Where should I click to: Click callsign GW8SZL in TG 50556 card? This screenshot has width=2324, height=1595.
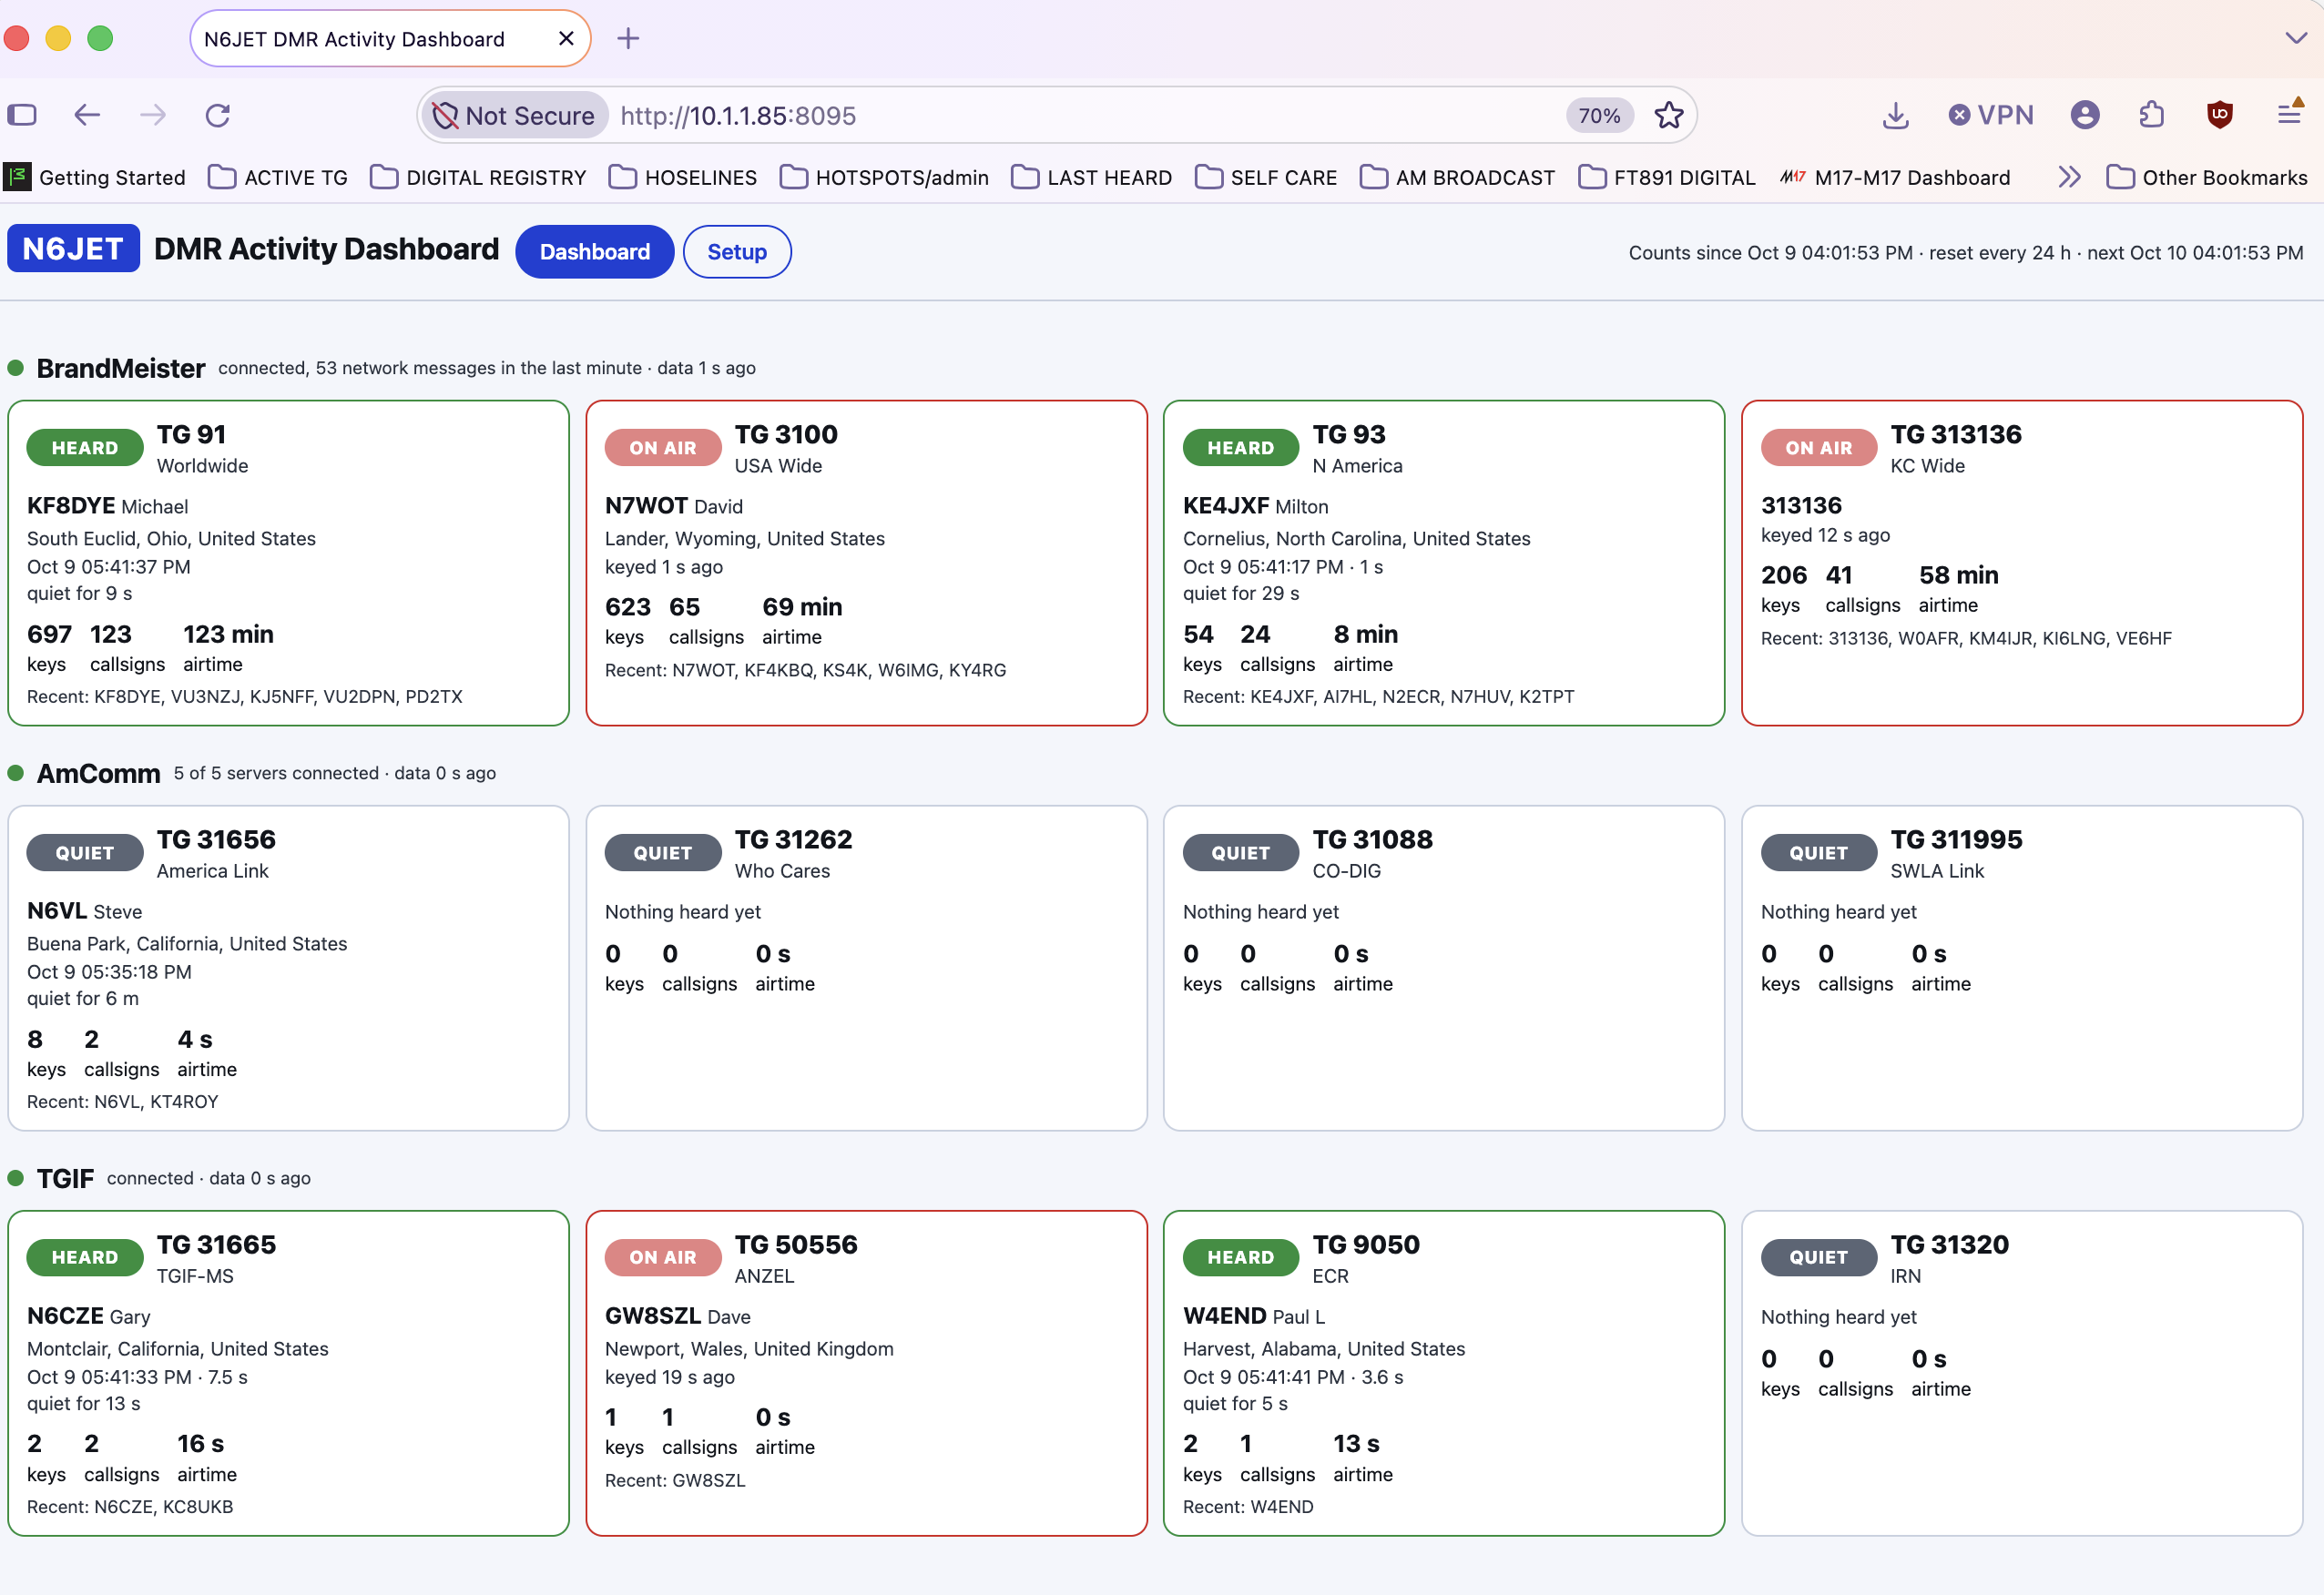coord(653,1316)
